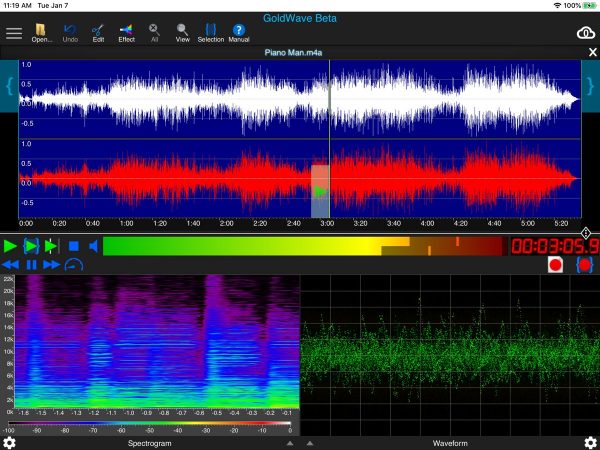Click the green waveform visual display

[x=450, y=355]
